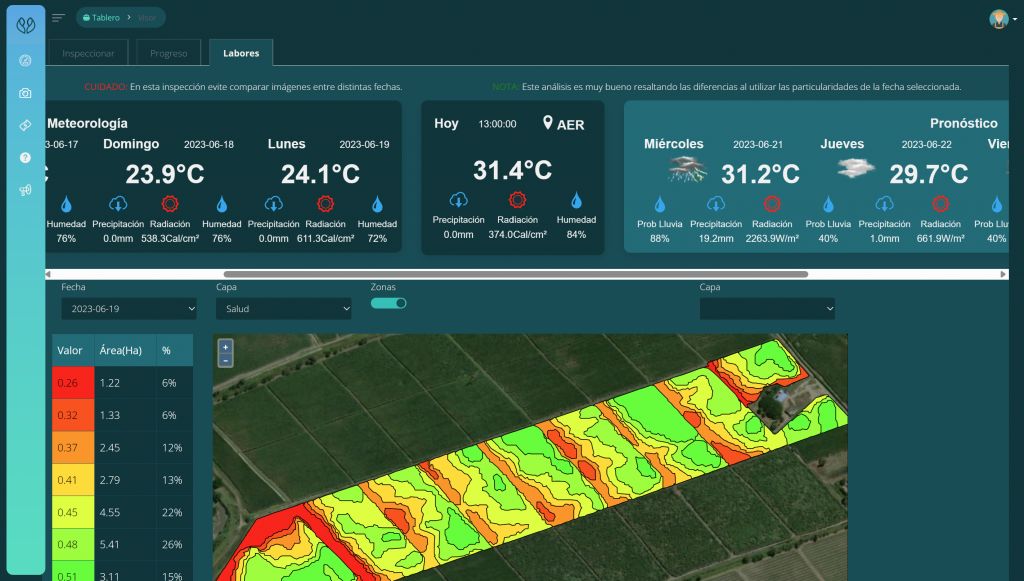1024x581 pixels.
Task: Open the empty second Capa dropdown
Action: [767, 309]
